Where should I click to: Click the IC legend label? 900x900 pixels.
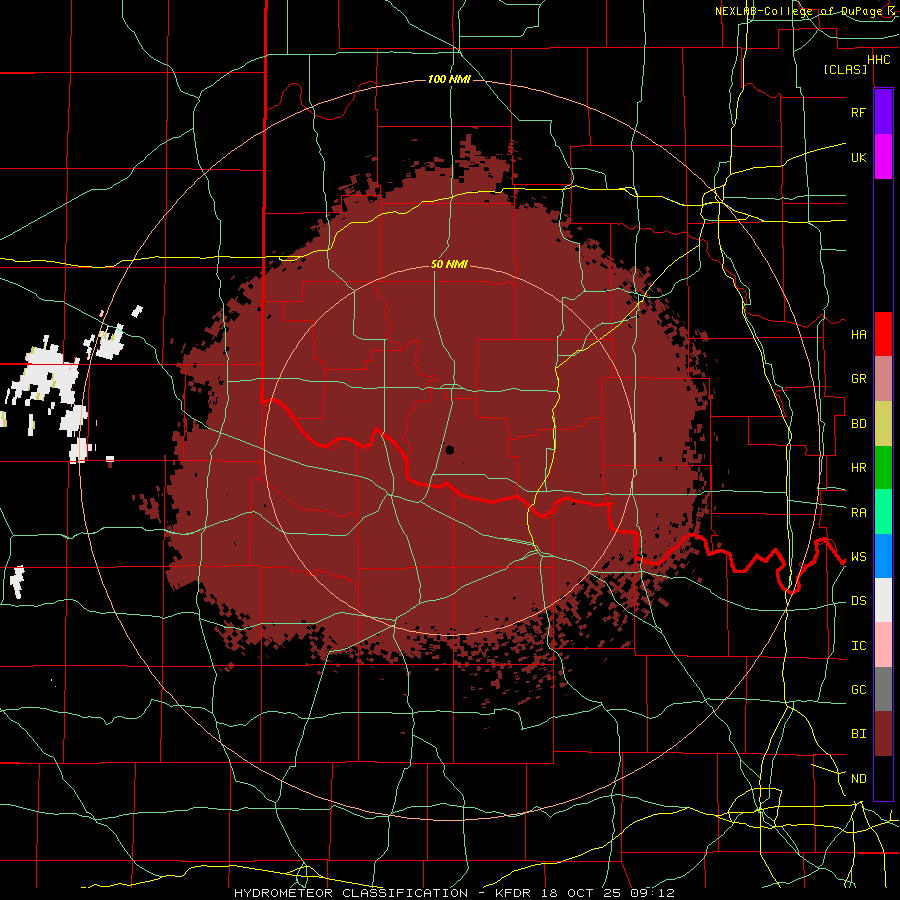click(x=858, y=646)
